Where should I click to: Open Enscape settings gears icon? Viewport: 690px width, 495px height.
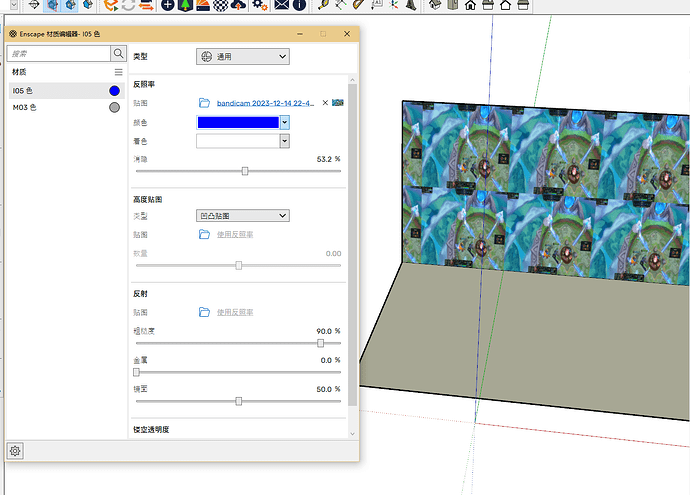point(260,5)
